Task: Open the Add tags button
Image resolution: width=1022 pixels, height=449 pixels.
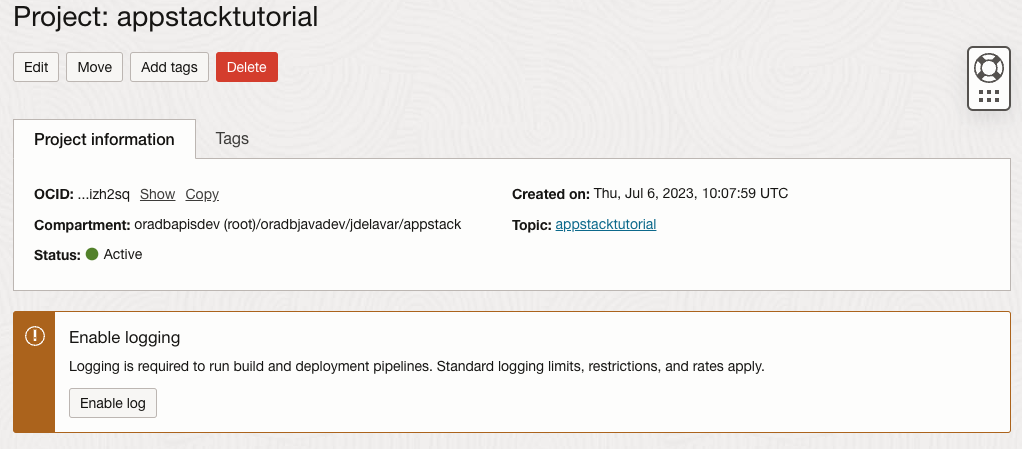Action: point(169,67)
